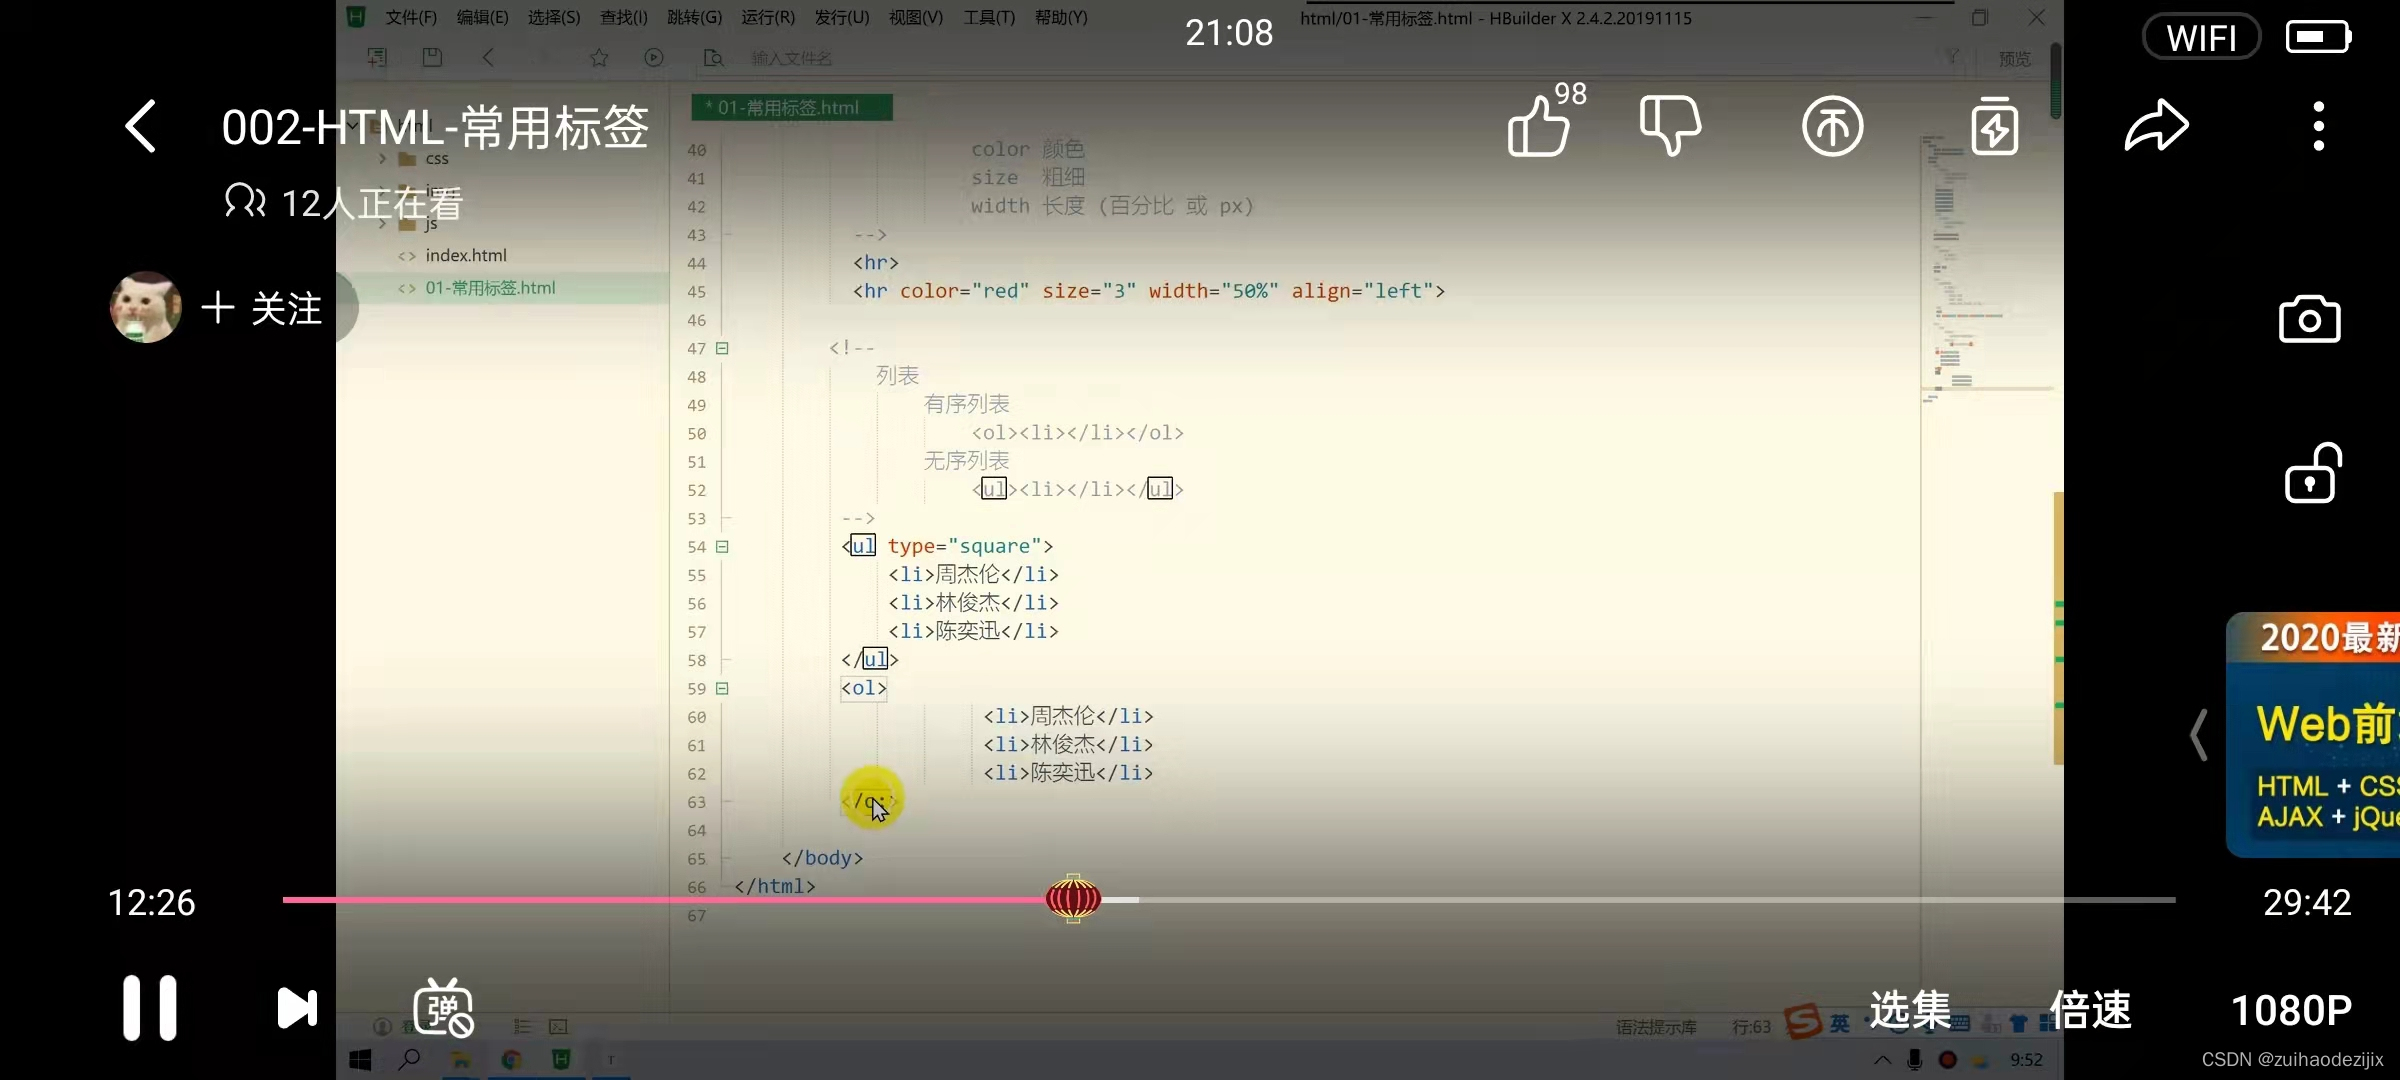This screenshot has height=1080, width=2400.
Task: Open the 选集 episode list
Action: click(x=1910, y=1010)
